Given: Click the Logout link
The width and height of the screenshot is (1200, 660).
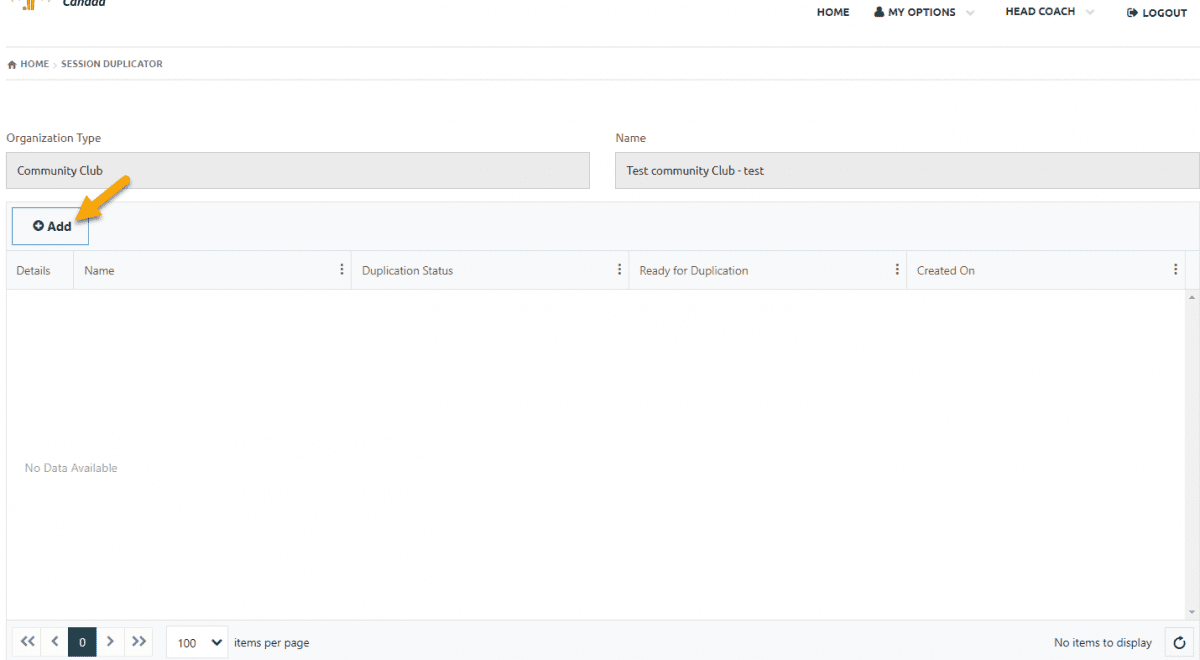Looking at the screenshot, I should click(x=1156, y=13).
